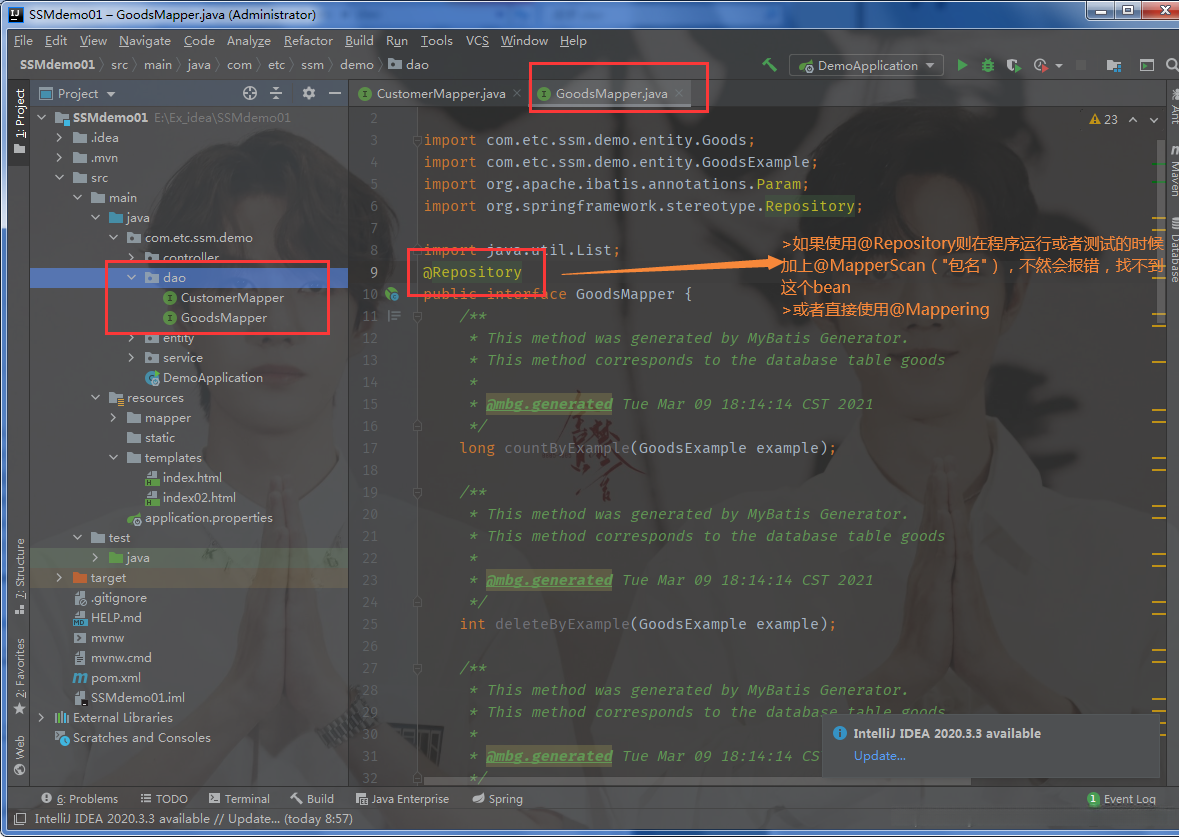1179x837 pixels.
Task: Click the collapse all icon in Project panel
Action: point(278,93)
